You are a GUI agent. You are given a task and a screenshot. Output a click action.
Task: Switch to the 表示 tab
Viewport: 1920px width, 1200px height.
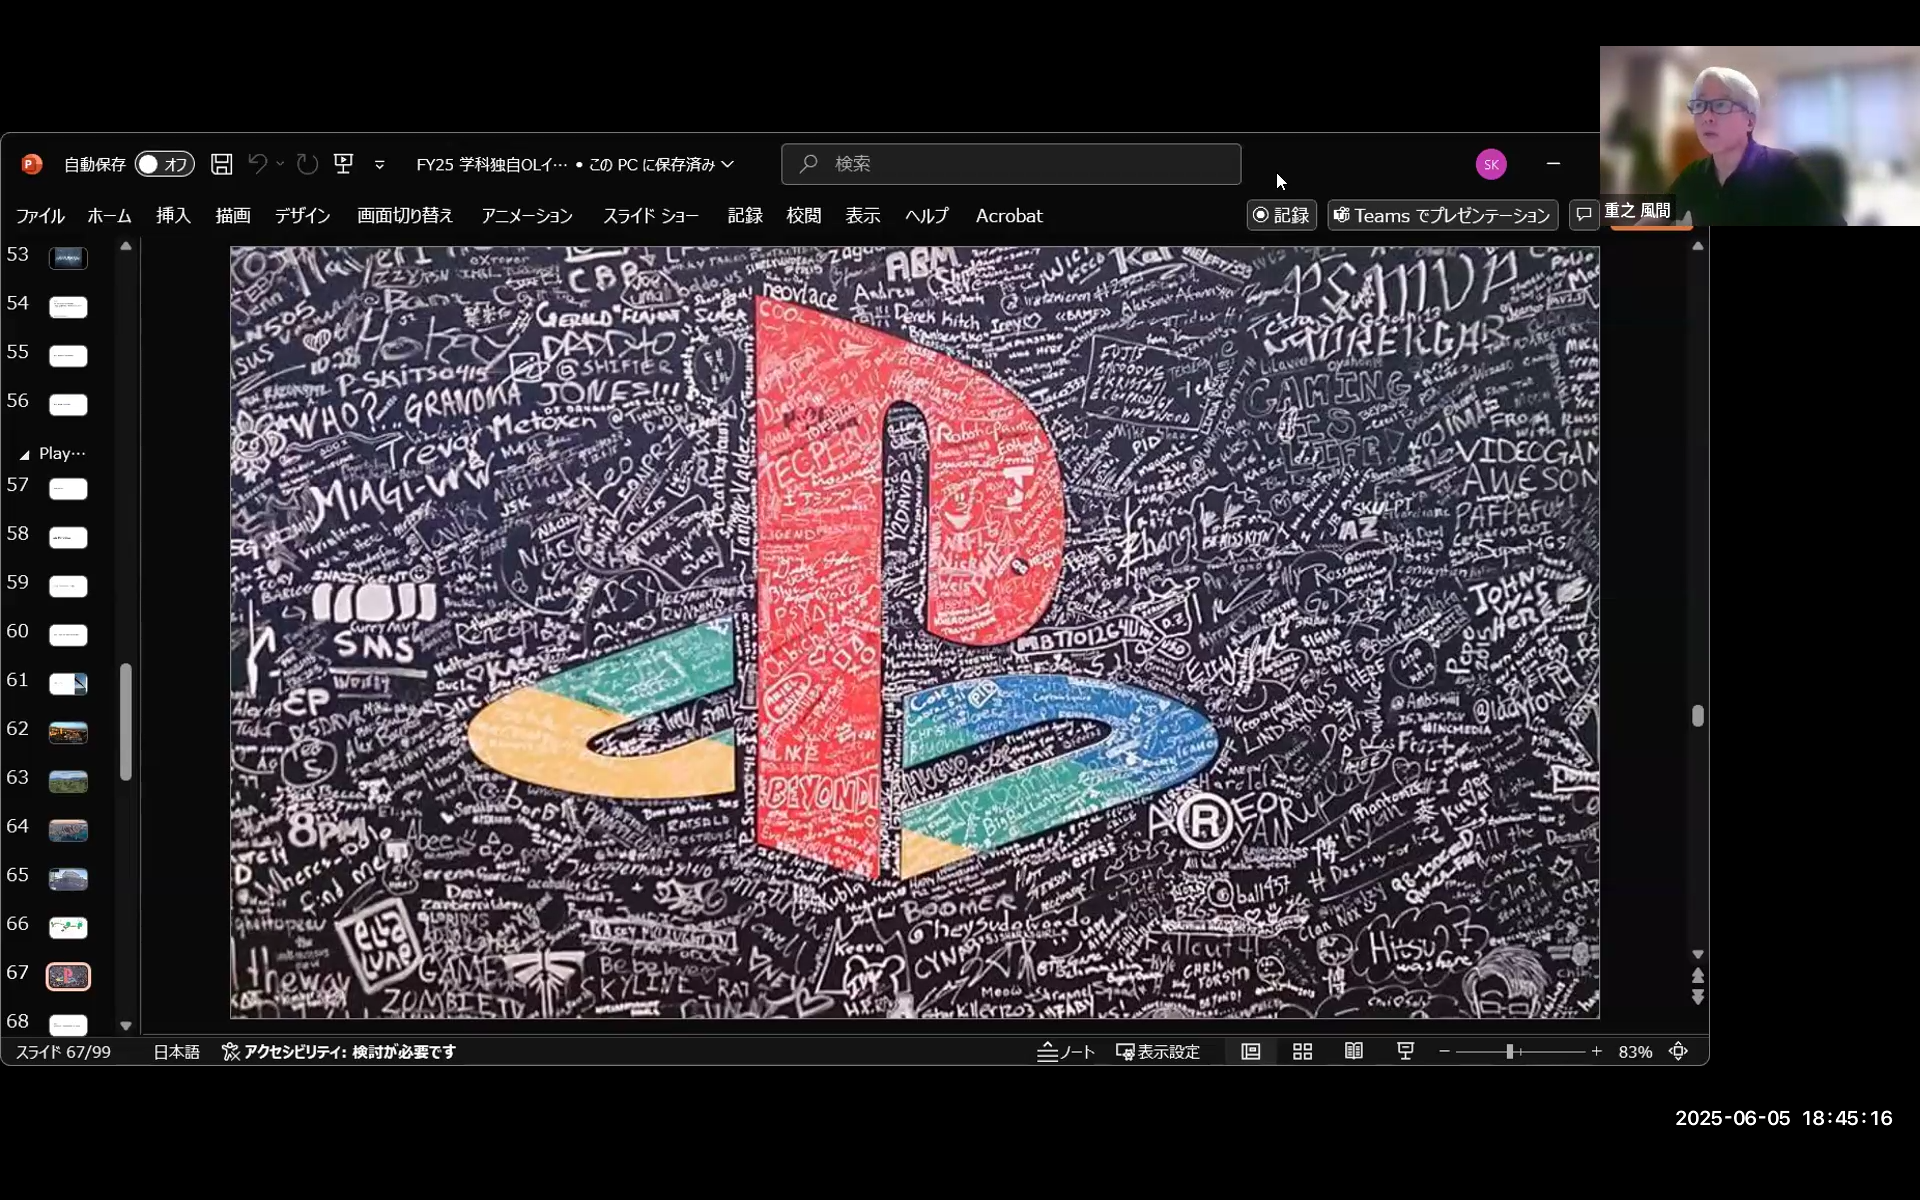pos(863,216)
